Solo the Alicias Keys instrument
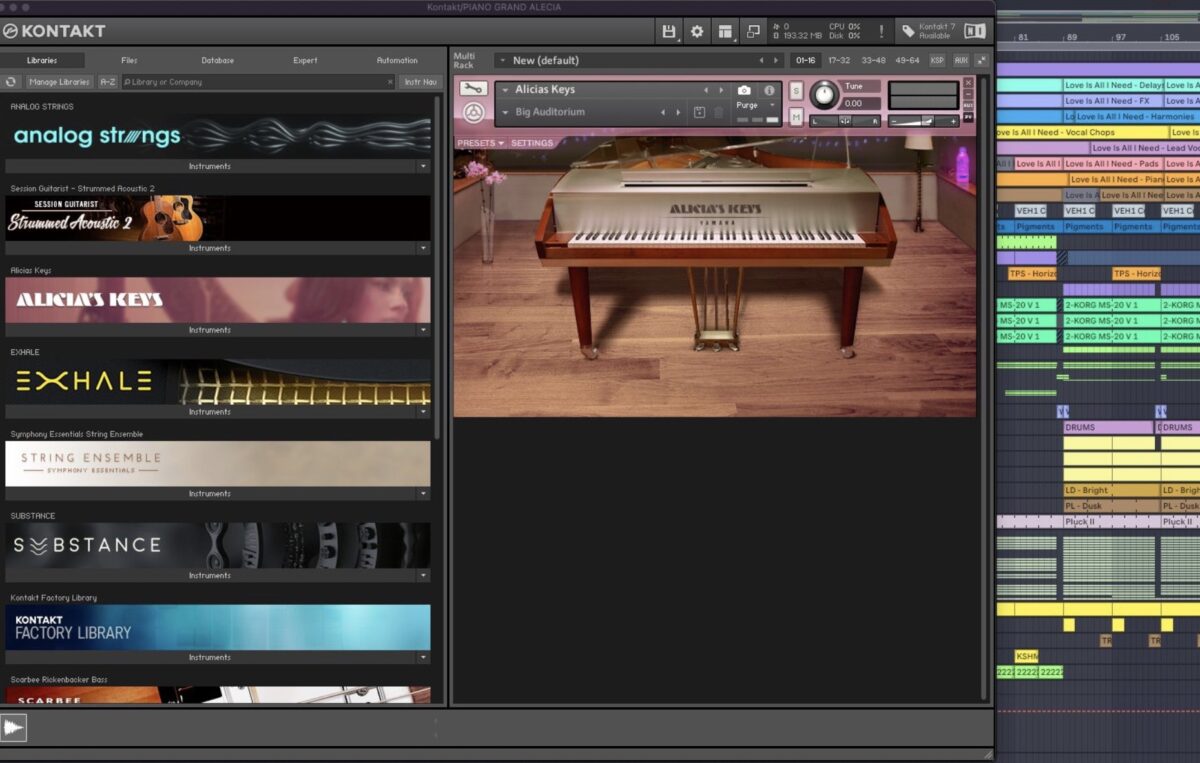Viewport: 1200px width, 763px height. [x=796, y=90]
